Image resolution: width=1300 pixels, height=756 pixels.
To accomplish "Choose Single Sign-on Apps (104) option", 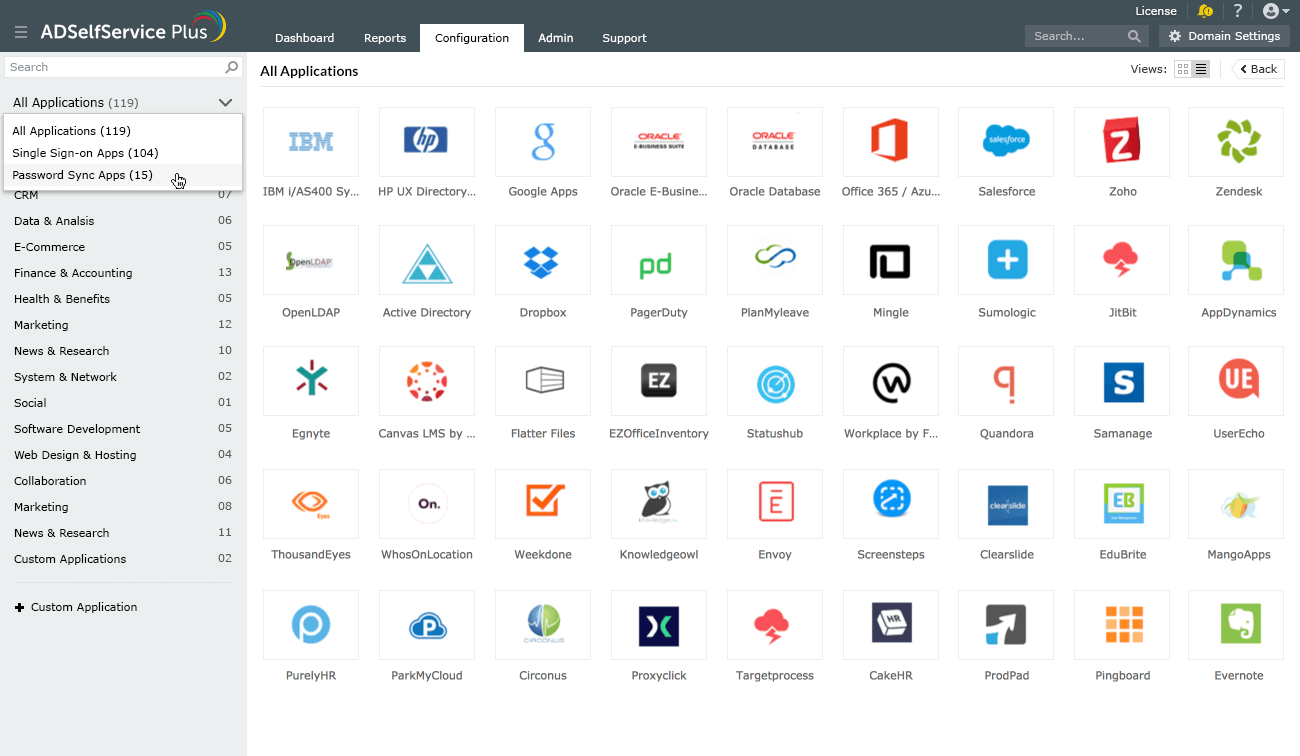I will pos(123,153).
